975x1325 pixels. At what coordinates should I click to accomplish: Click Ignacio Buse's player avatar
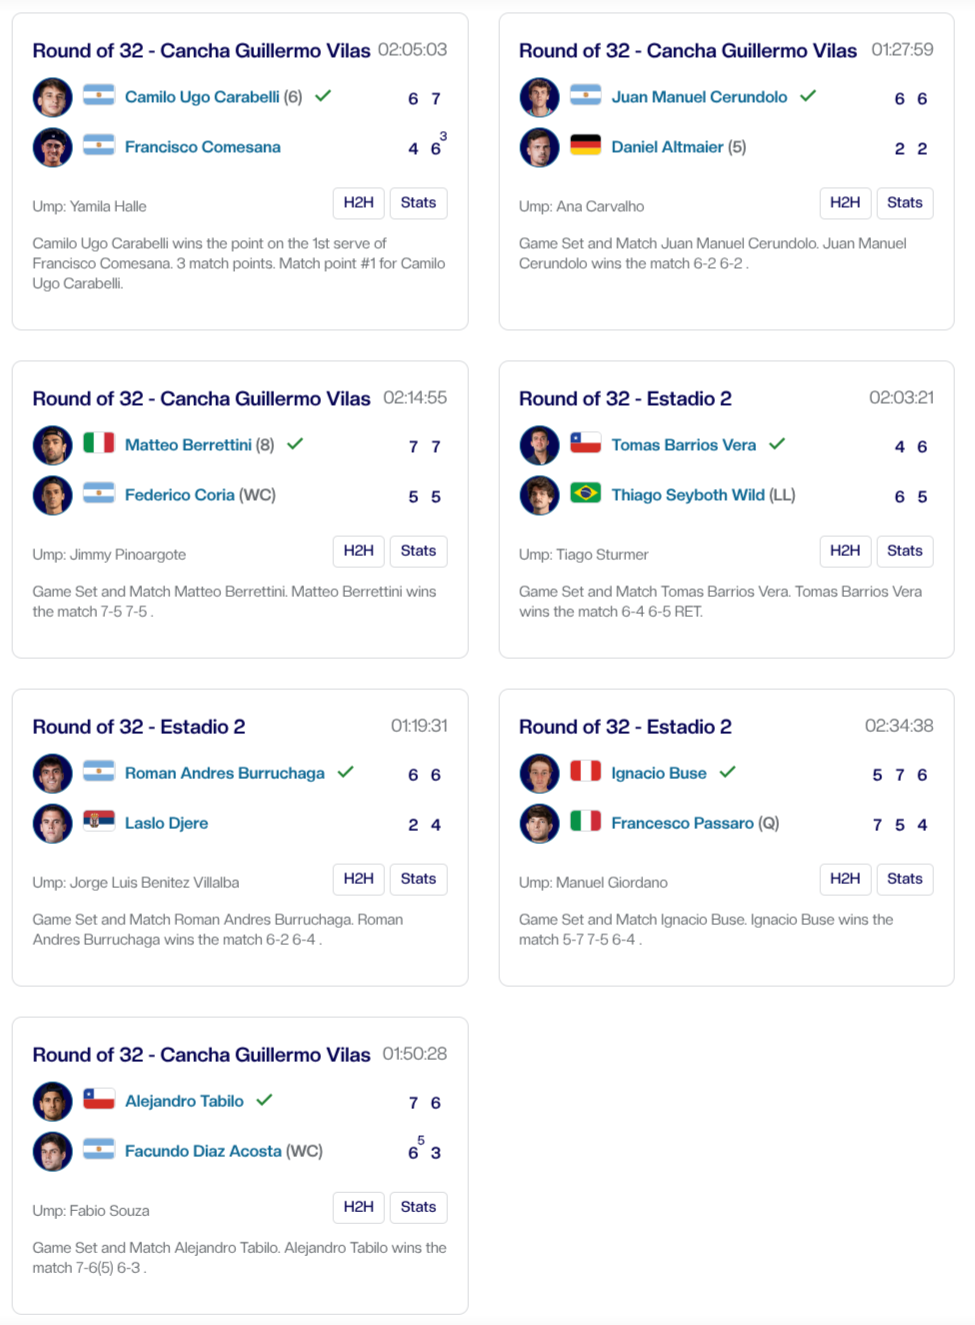coord(539,773)
